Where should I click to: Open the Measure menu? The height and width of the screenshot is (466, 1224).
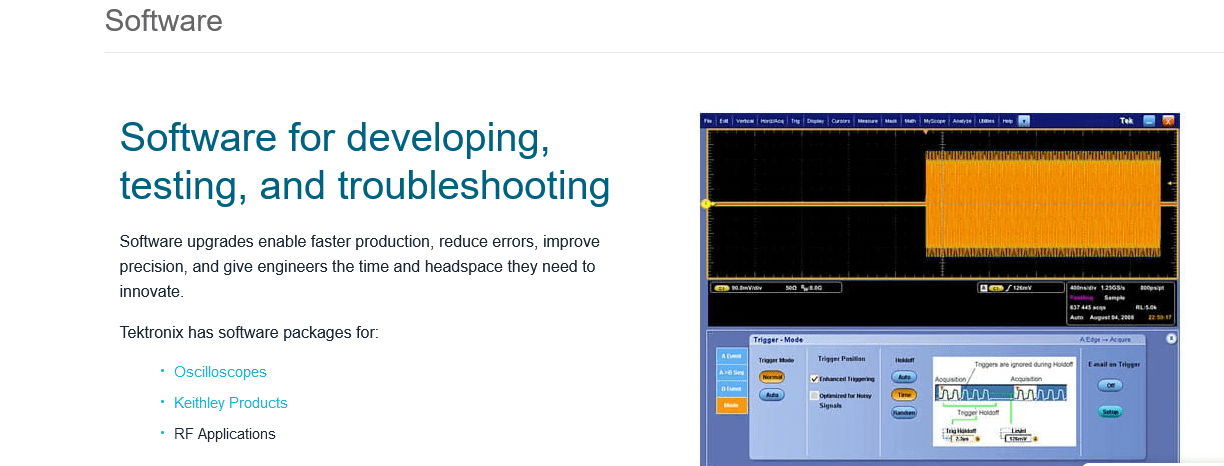point(867,120)
